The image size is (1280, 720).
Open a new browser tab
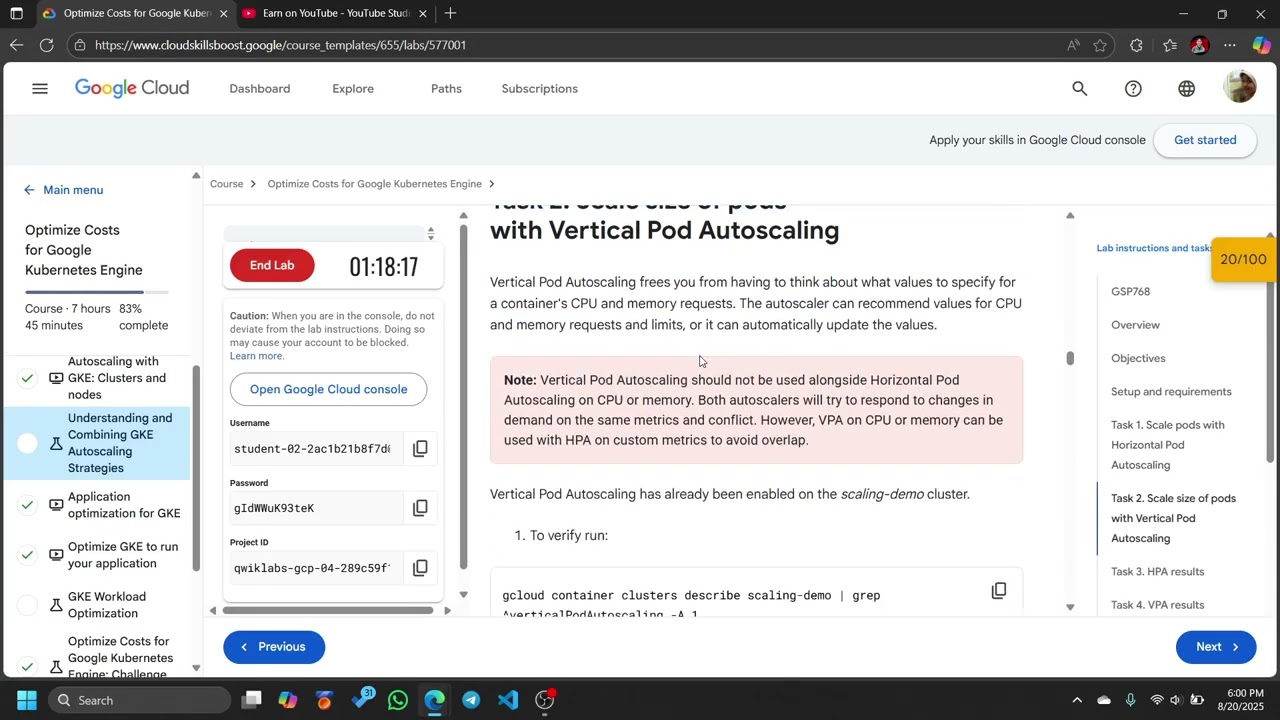[450, 14]
